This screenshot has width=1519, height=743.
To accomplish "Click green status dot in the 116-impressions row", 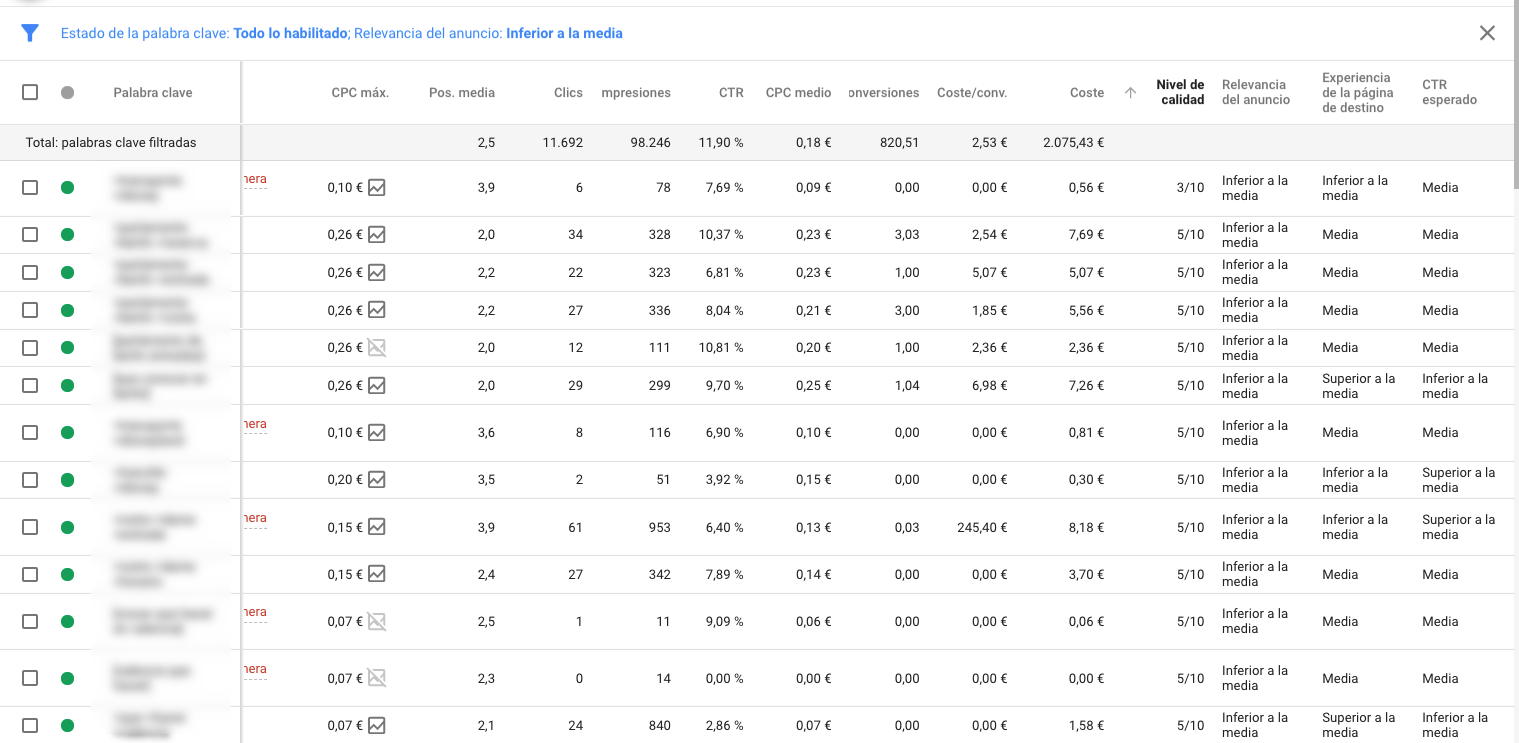I will click(67, 432).
